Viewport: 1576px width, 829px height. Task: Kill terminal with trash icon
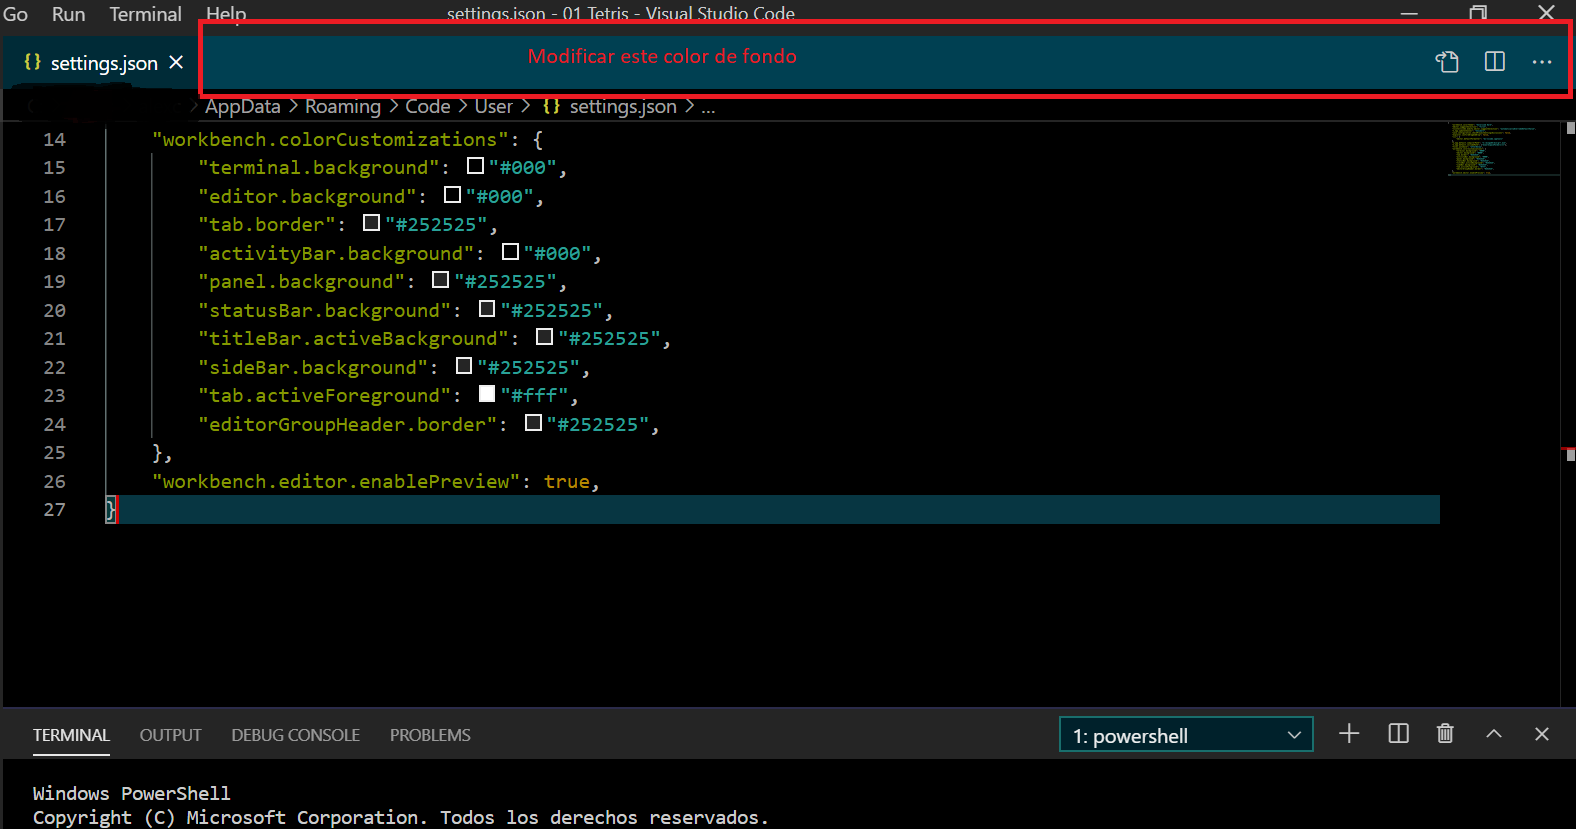pos(1445,734)
